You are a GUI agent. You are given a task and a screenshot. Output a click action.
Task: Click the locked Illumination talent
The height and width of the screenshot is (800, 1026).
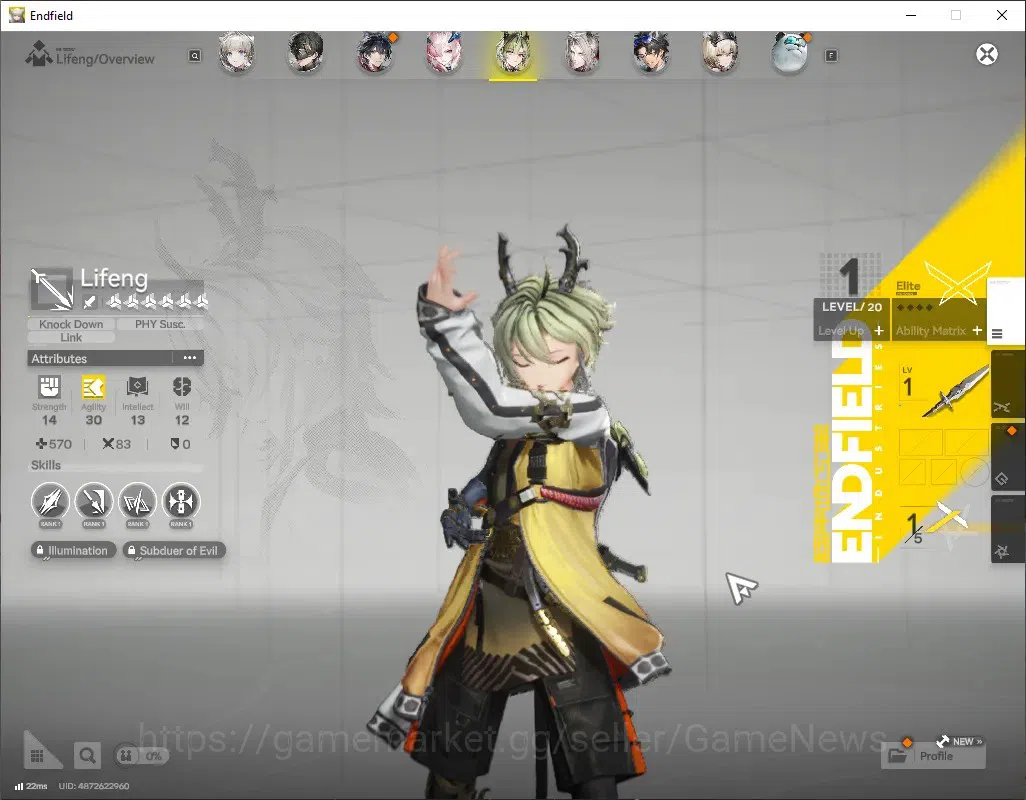(73, 550)
